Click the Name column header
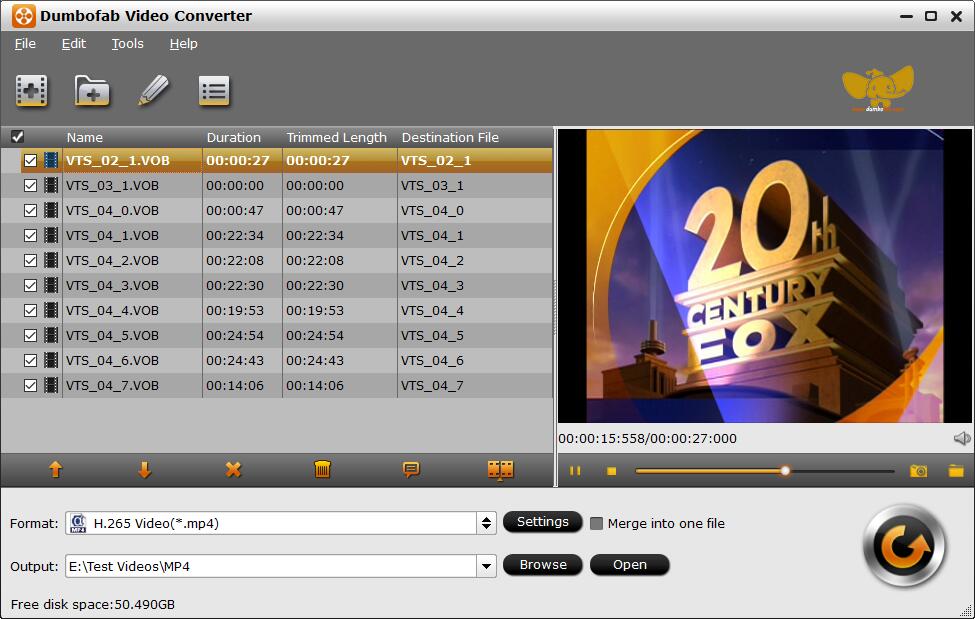The height and width of the screenshot is (619, 975). point(85,137)
